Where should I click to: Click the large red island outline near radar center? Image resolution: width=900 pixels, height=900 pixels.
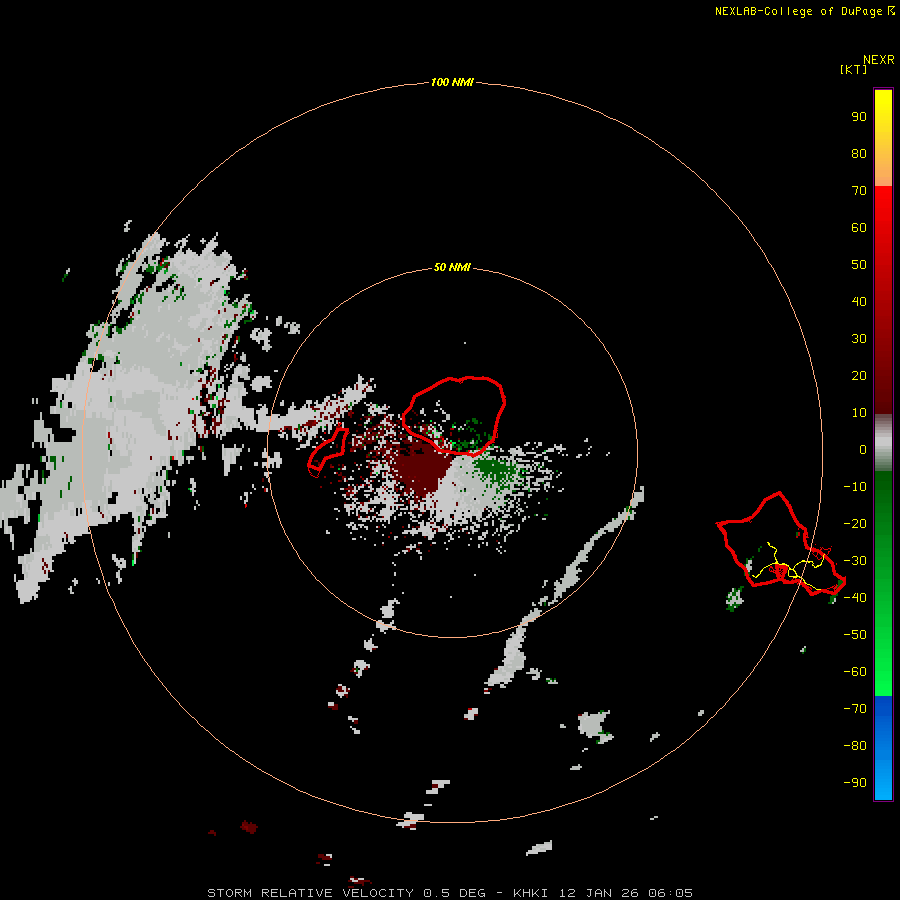click(x=454, y=416)
